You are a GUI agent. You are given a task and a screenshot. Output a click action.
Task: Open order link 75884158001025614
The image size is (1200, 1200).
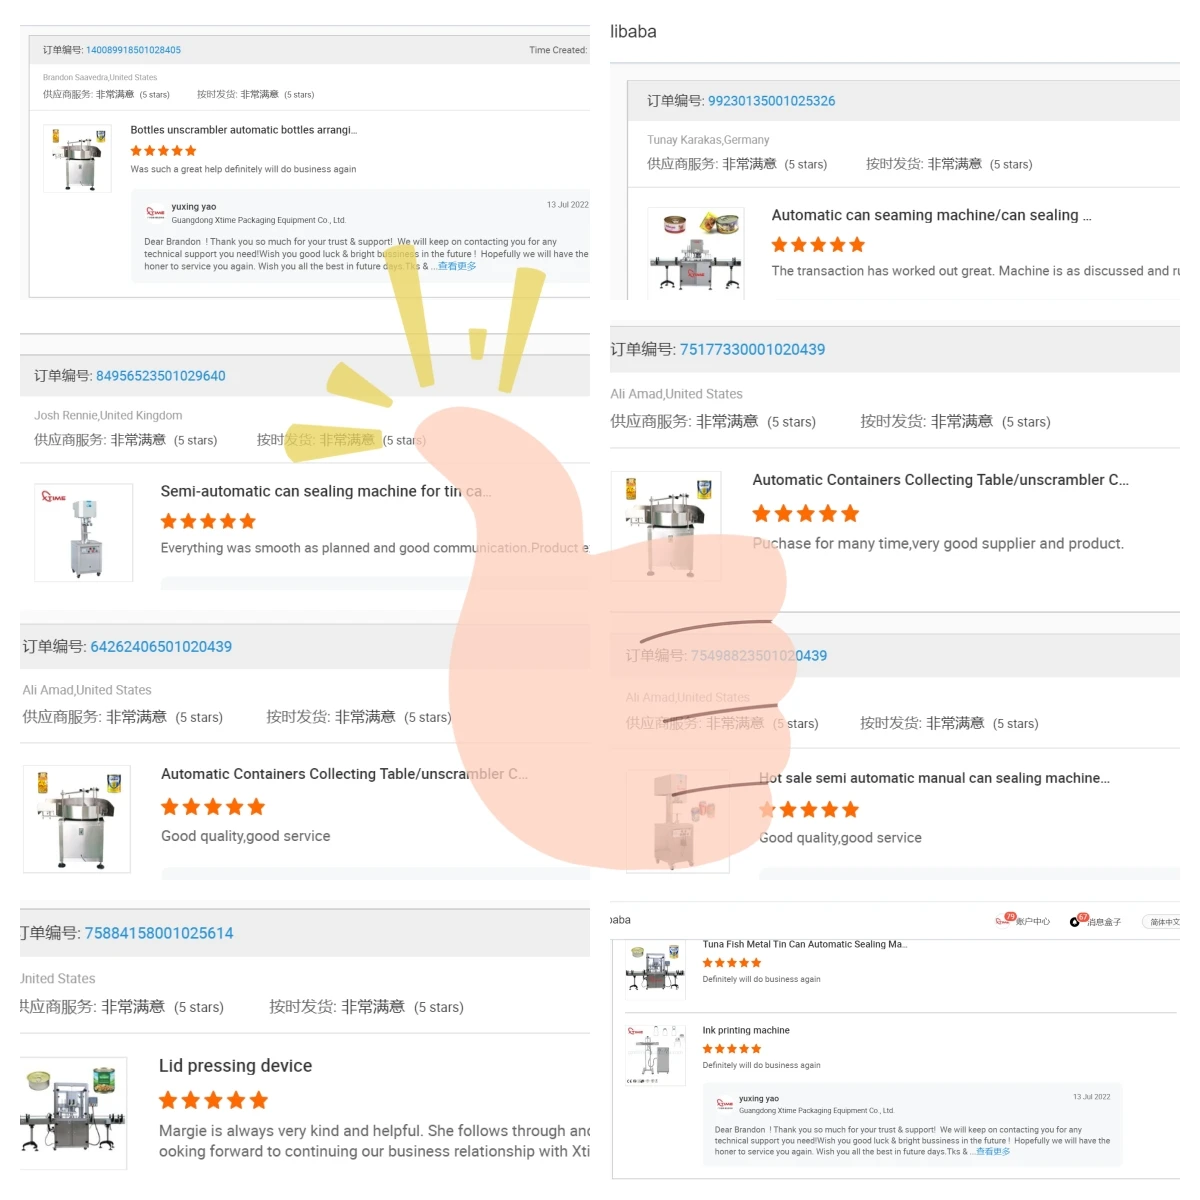(x=159, y=933)
